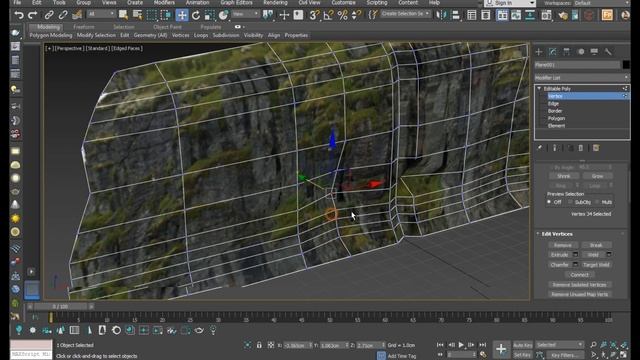
Task: Switch to the Modify command panel tab
Action: pyautogui.click(x=553, y=51)
